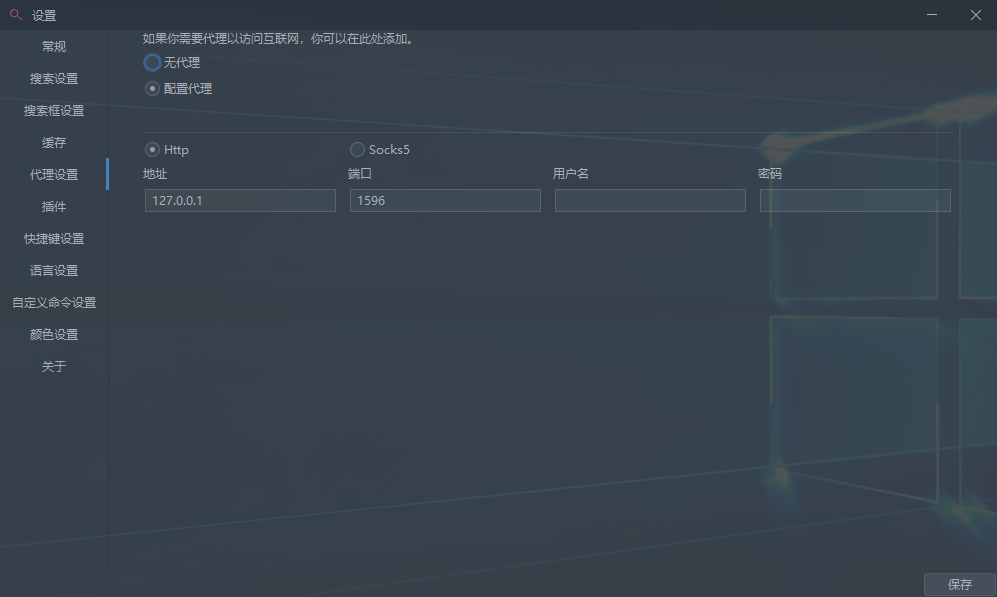The height and width of the screenshot is (597, 997).
Task: Click the 保存 button
Action: pyautogui.click(x=959, y=584)
